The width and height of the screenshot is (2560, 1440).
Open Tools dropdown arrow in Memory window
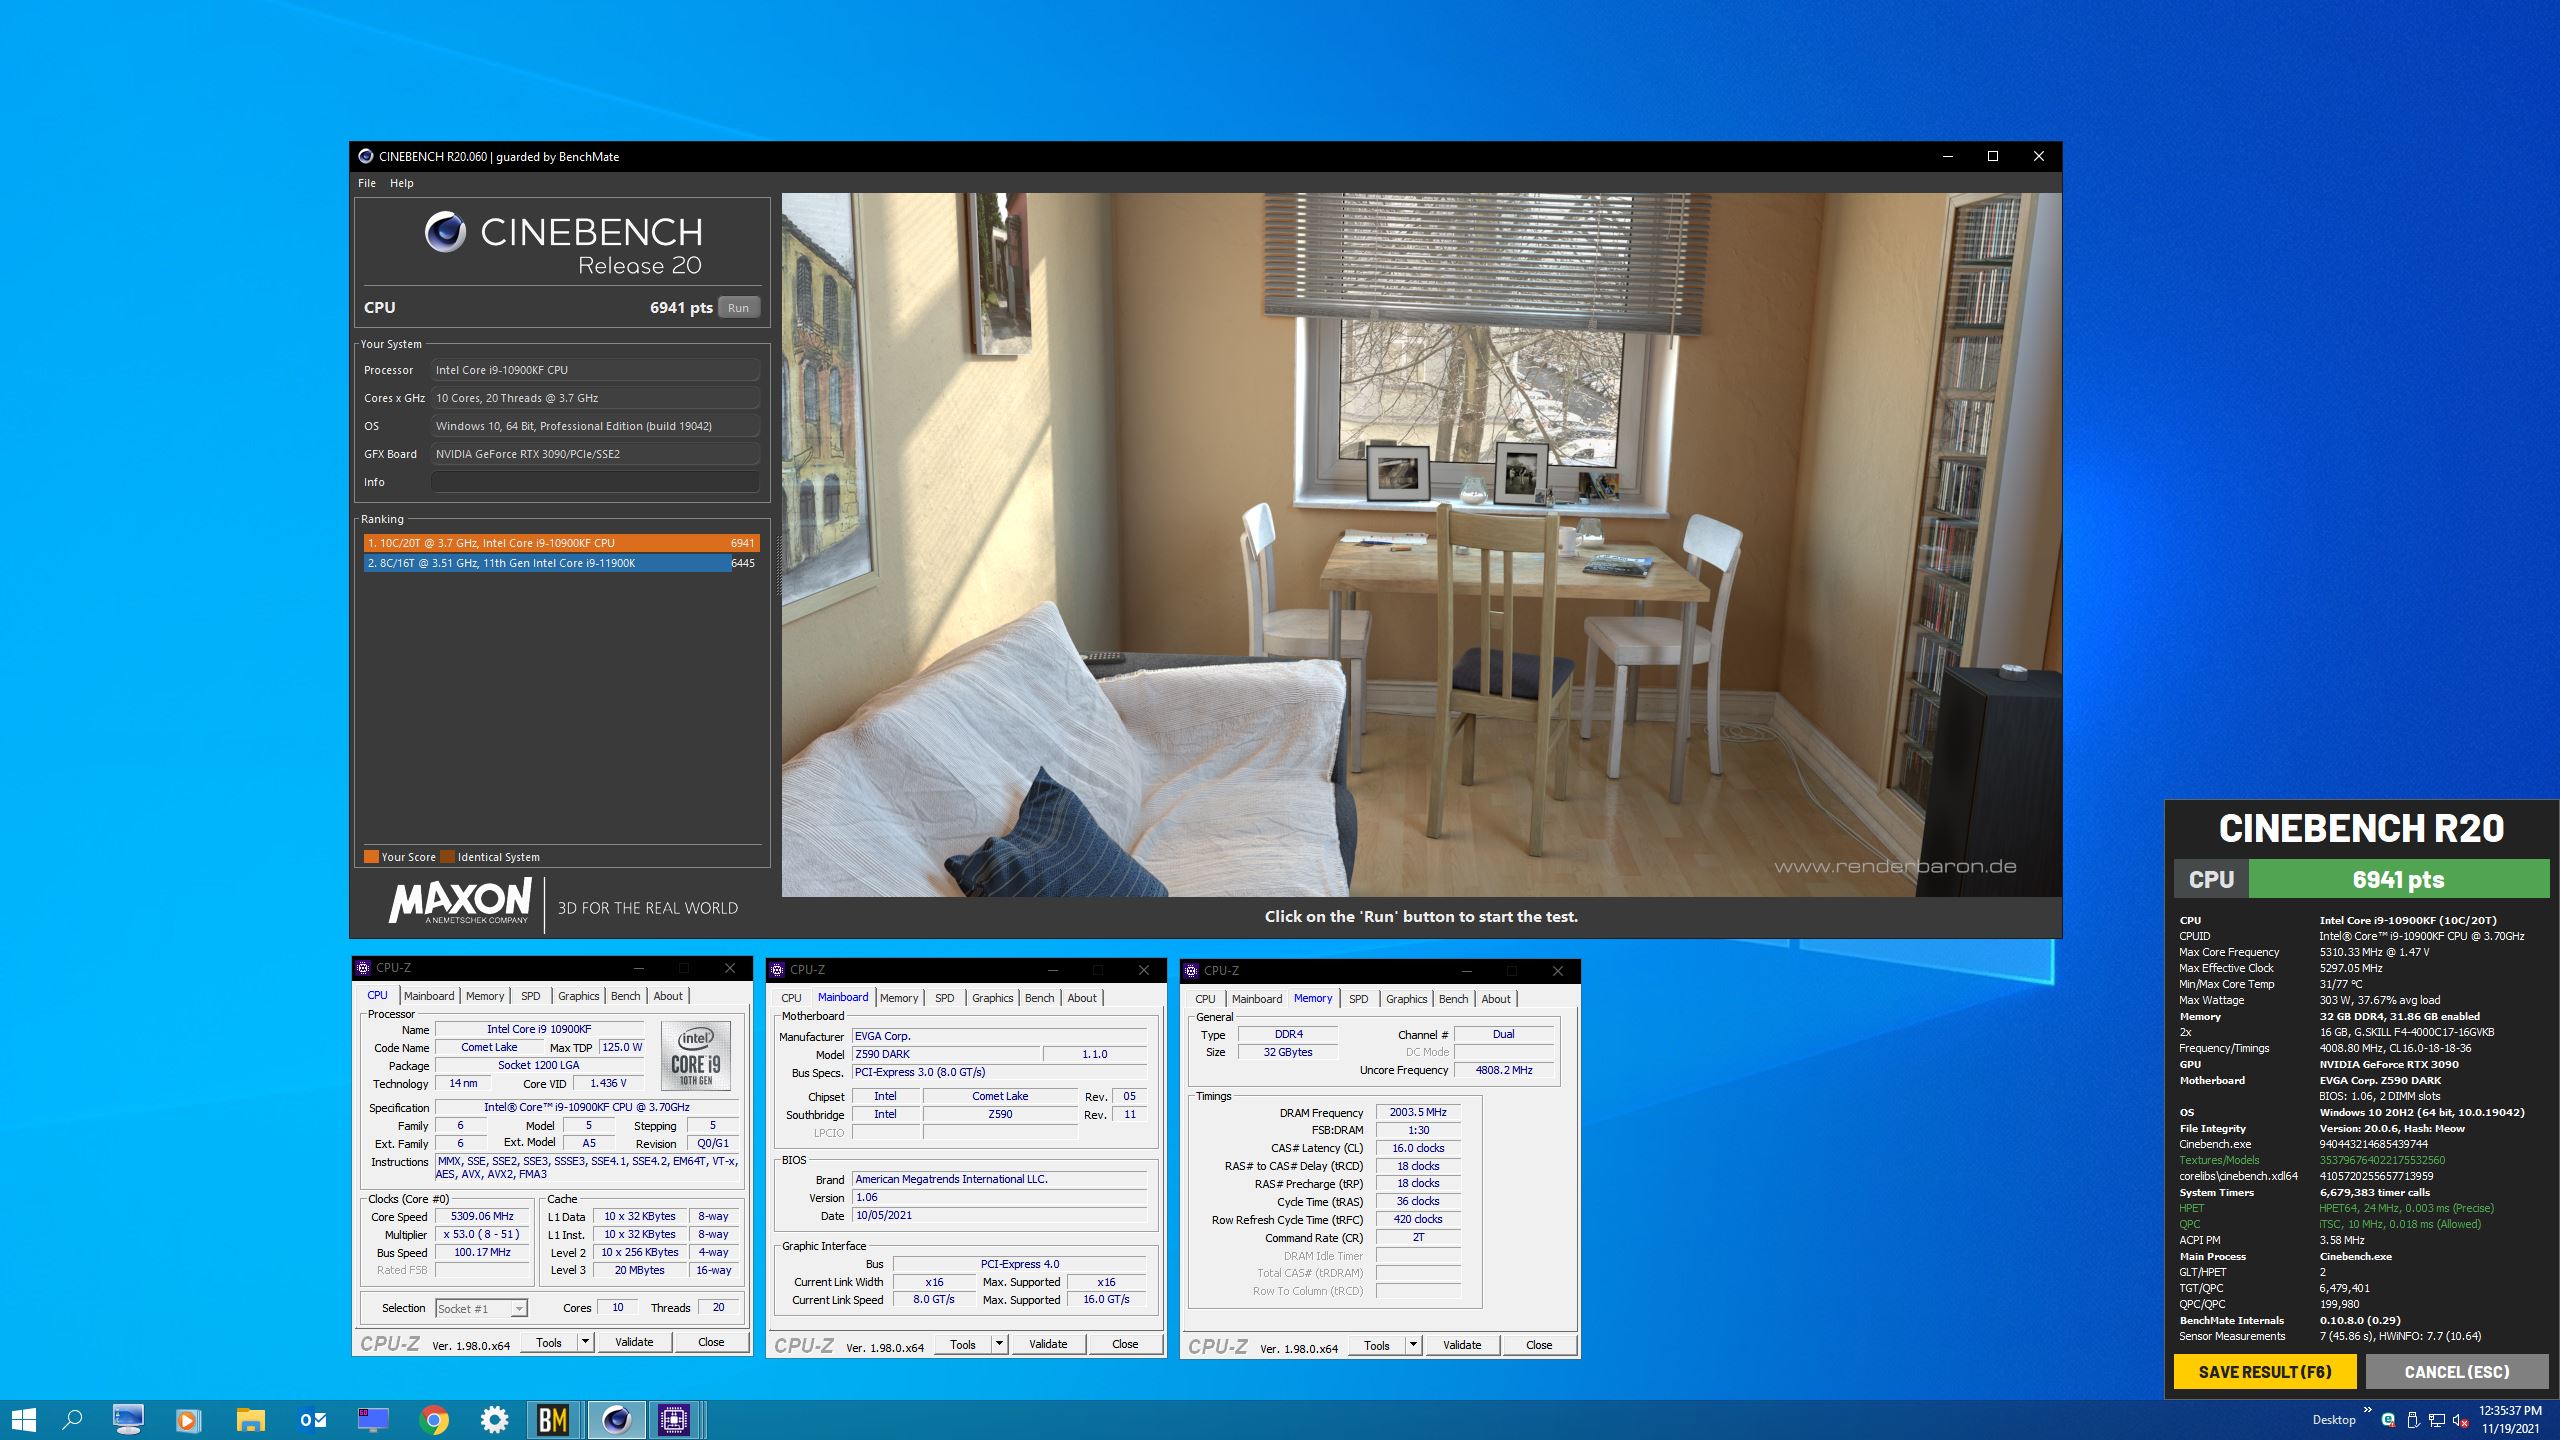click(1413, 1345)
